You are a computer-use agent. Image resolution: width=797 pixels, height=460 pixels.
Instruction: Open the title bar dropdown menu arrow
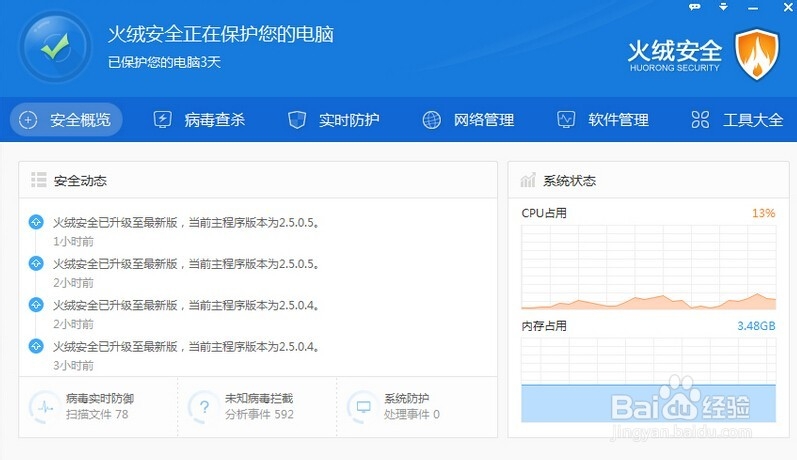coord(723,7)
